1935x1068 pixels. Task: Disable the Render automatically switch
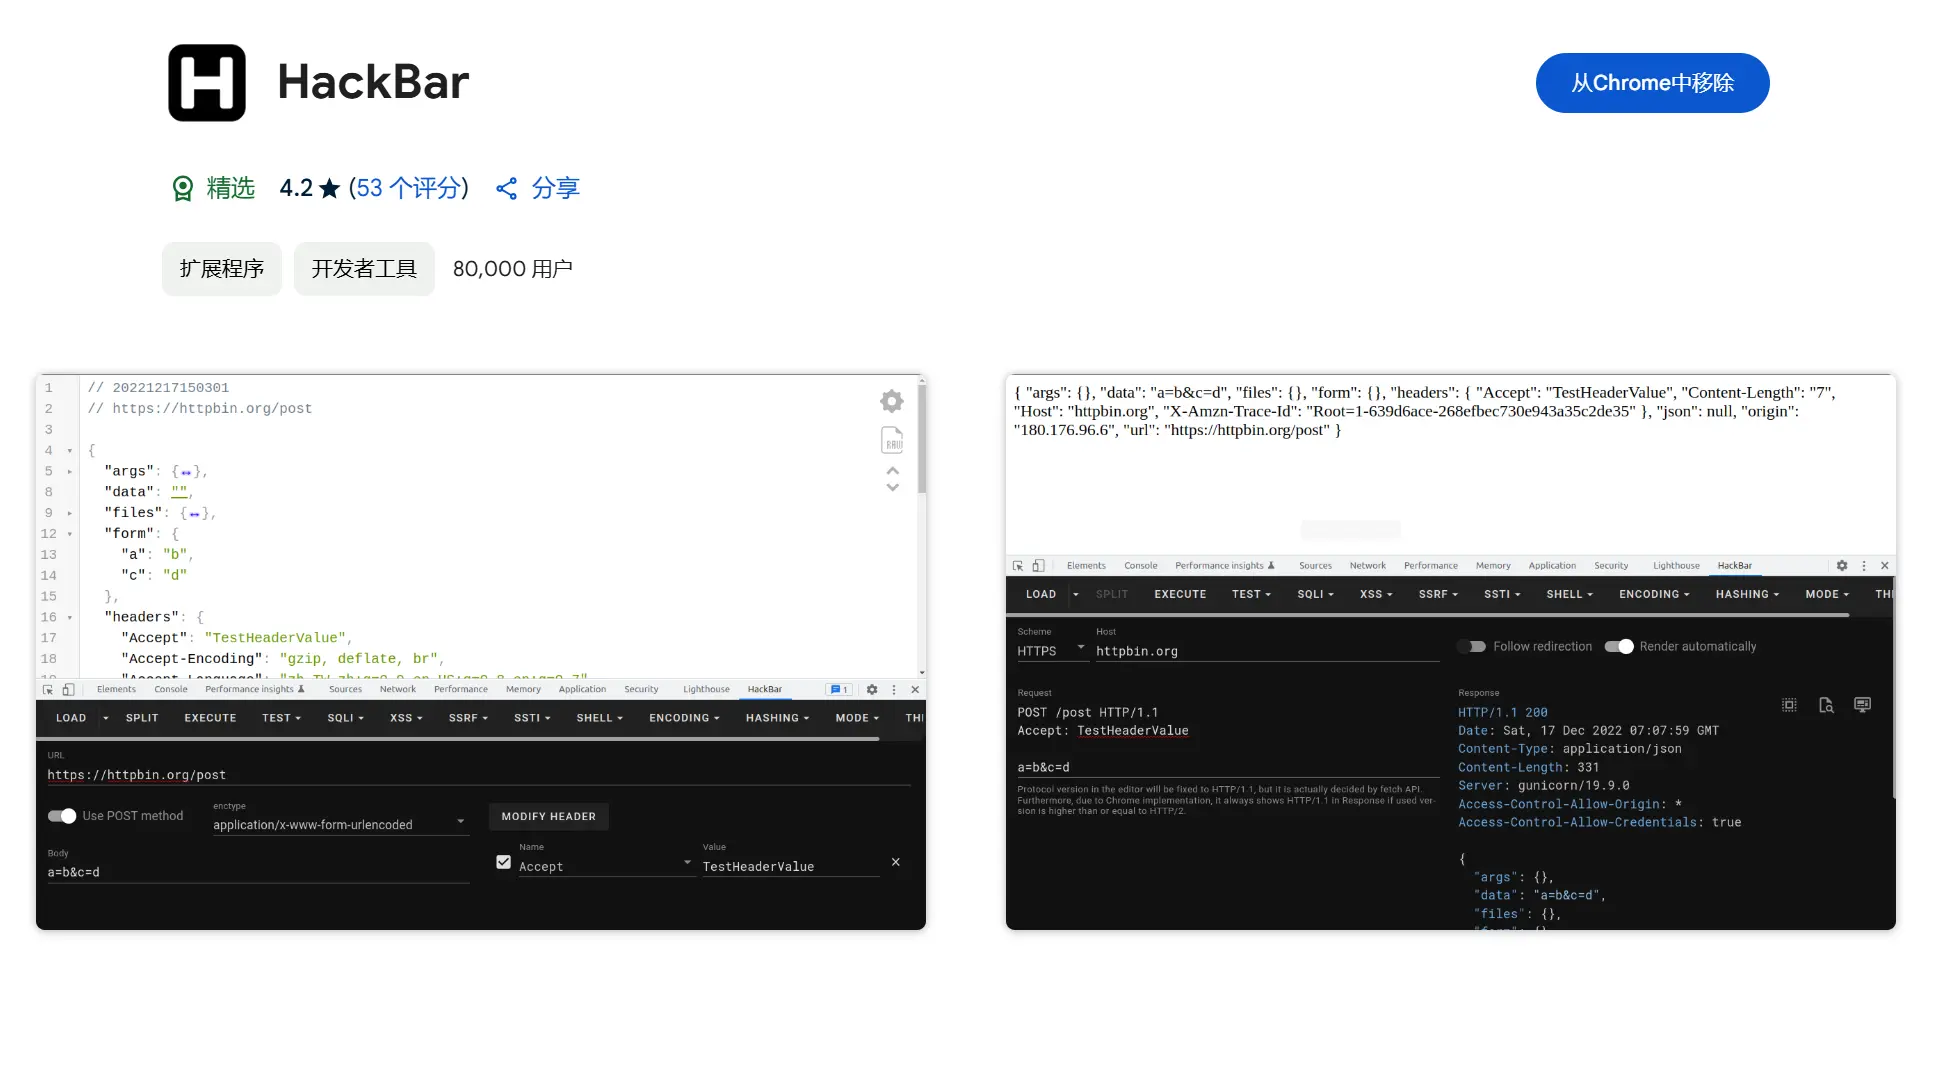1619,647
